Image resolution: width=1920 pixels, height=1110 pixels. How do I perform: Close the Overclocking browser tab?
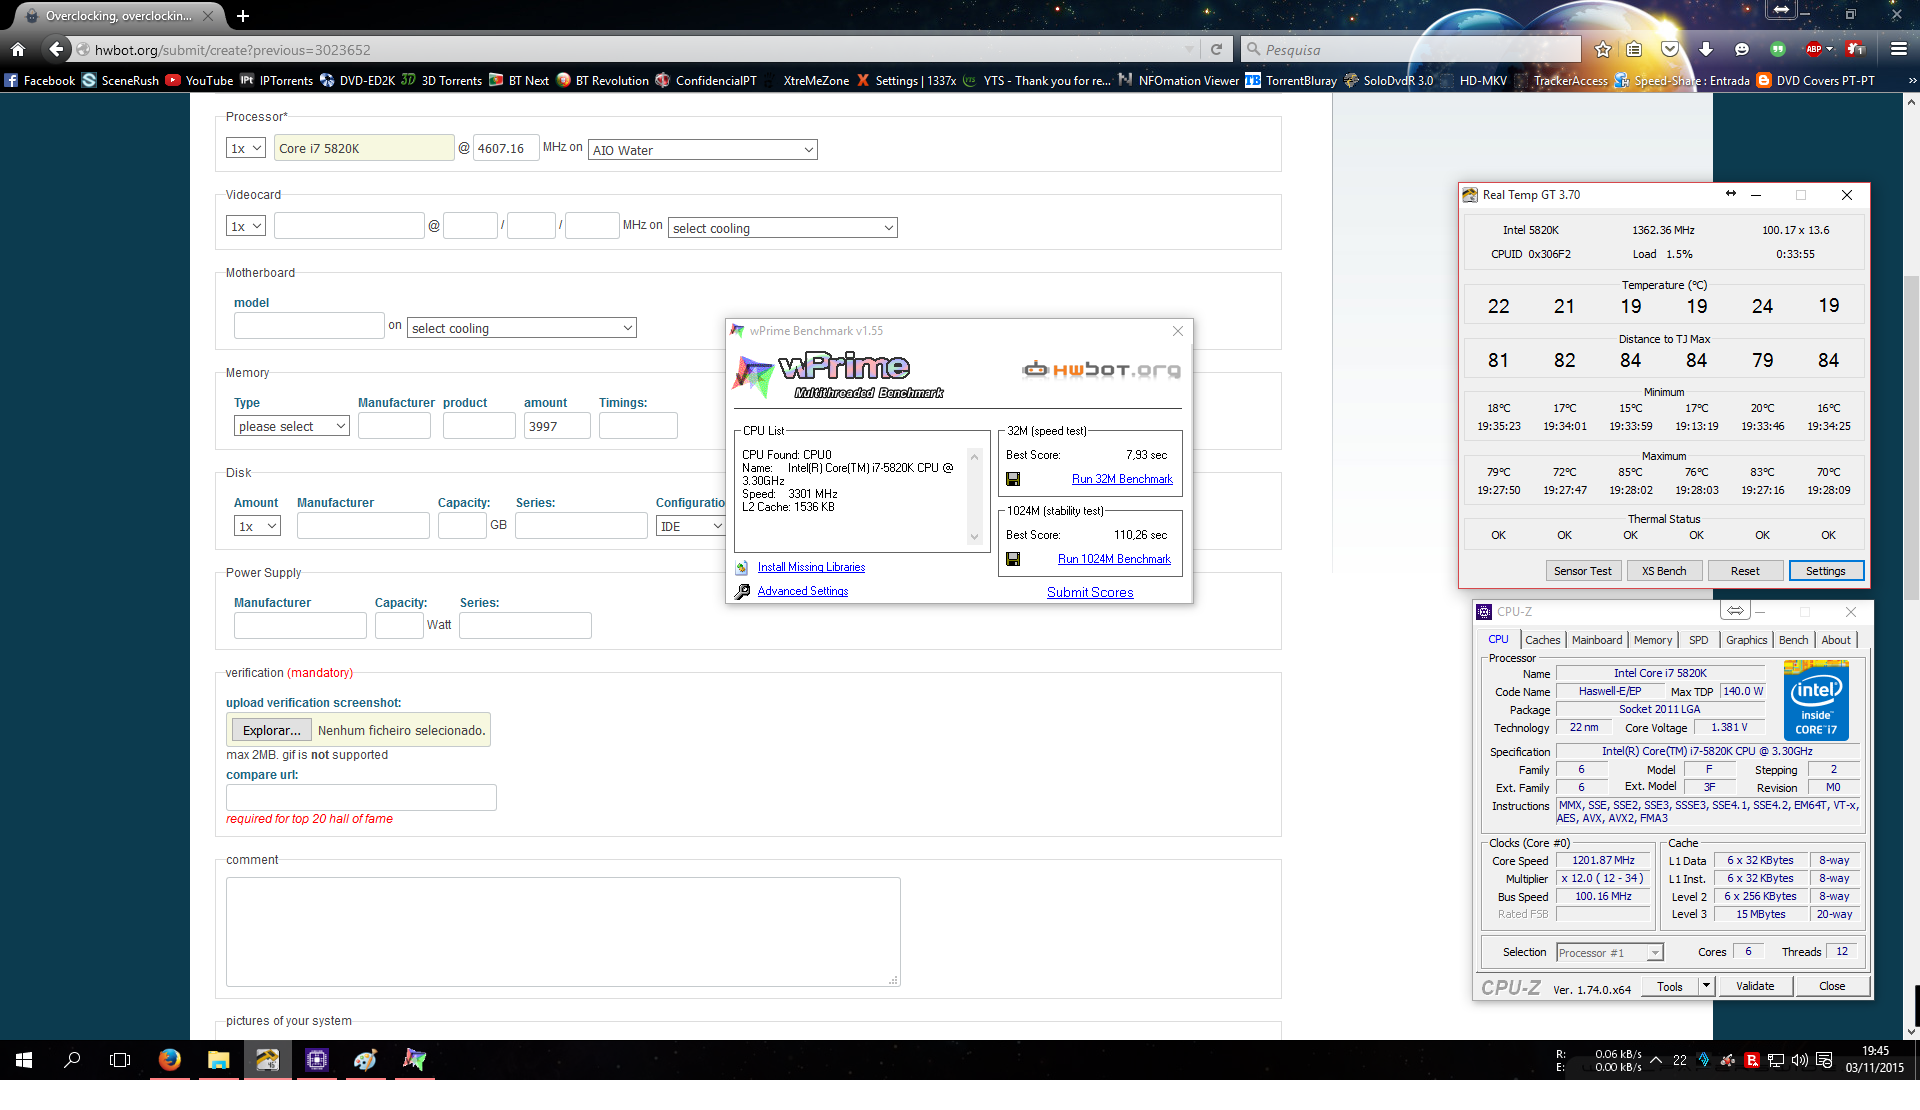[x=208, y=16]
